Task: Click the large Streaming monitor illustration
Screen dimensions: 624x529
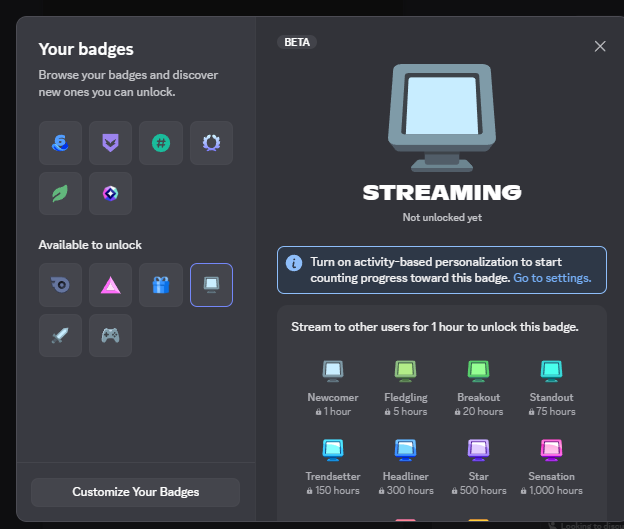Action: [442, 118]
